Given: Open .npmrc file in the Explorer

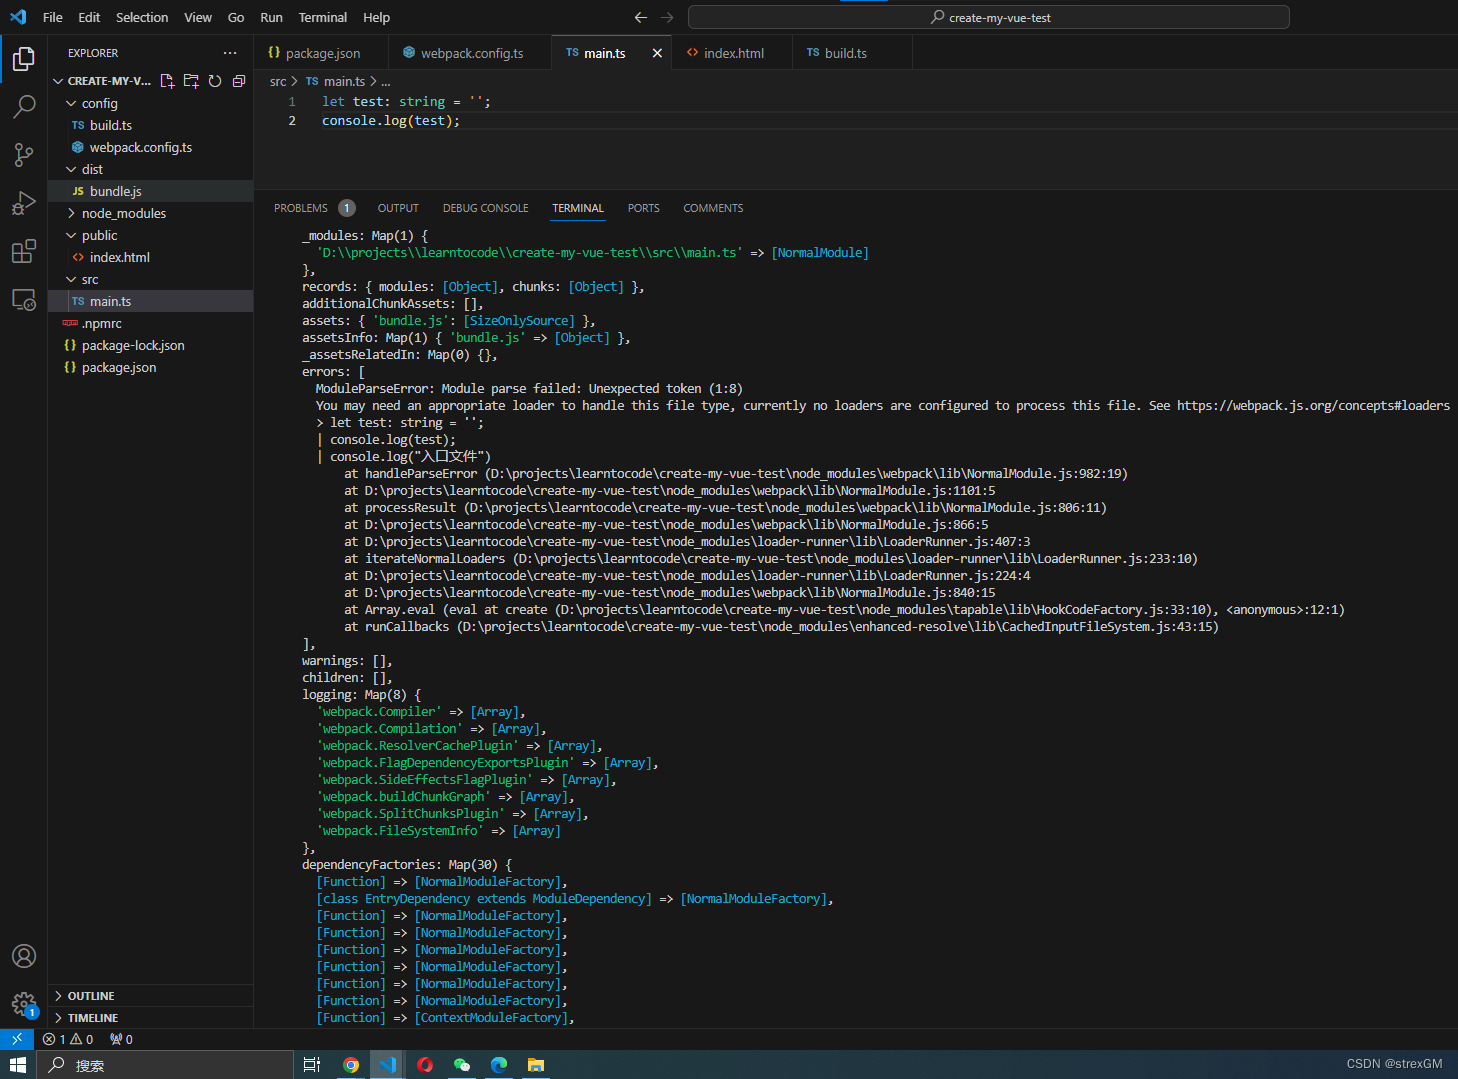Looking at the screenshot, I should pyautogui.click(x=150, y=323).
